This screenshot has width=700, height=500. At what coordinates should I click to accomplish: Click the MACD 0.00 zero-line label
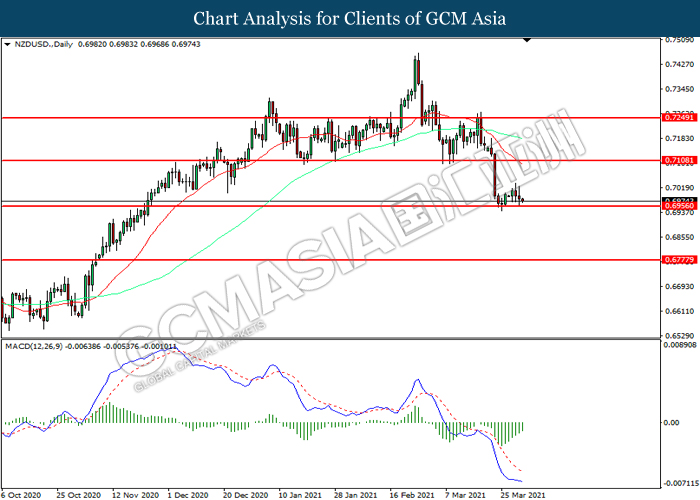[x=671, y=422]
